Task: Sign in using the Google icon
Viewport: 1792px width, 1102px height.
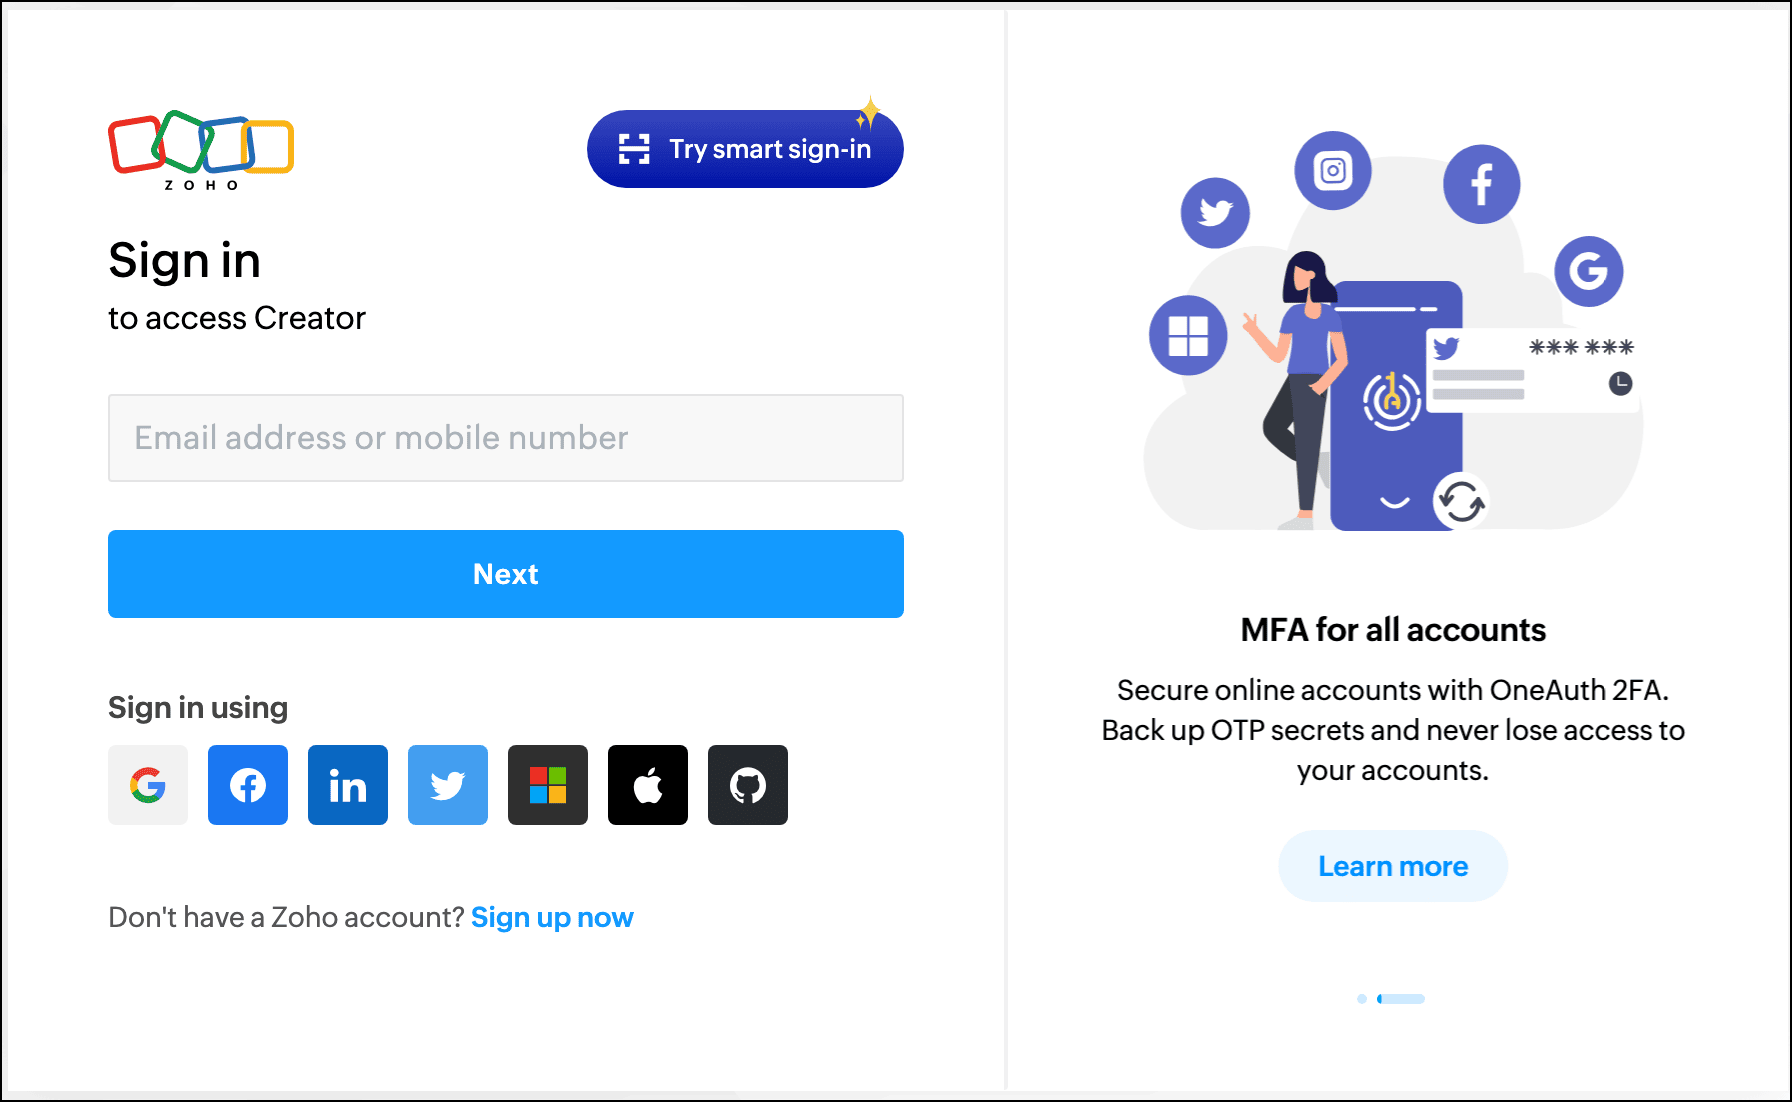Action: click(x=148, y=785)
